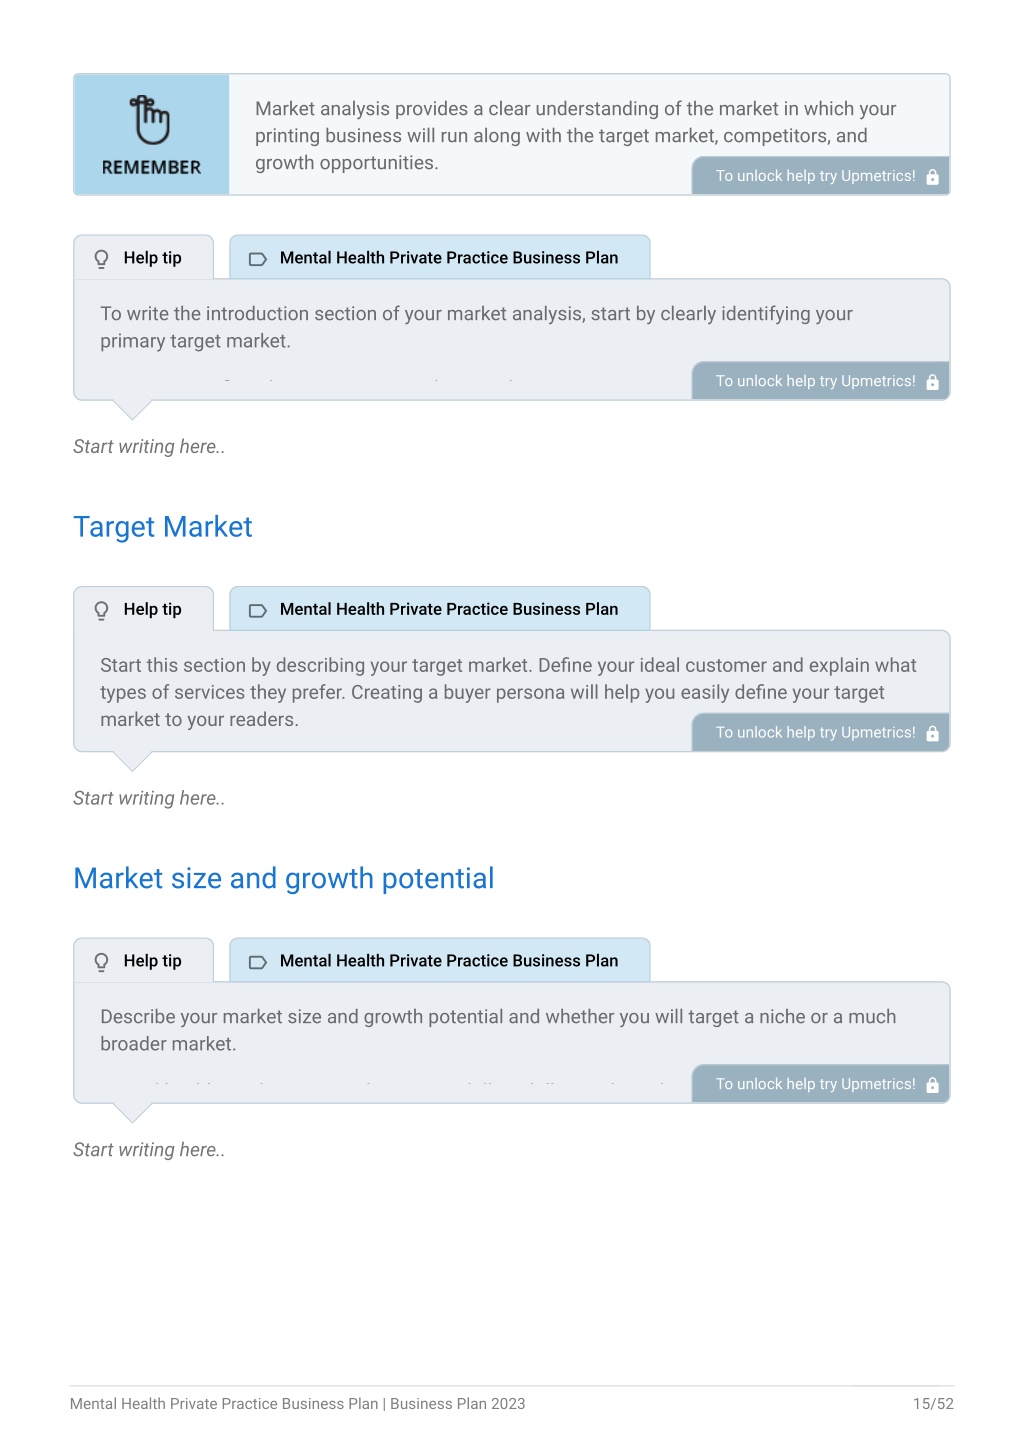Click the lock icon in the Market size help box

pyautogui.click(x=932, y=1085)
